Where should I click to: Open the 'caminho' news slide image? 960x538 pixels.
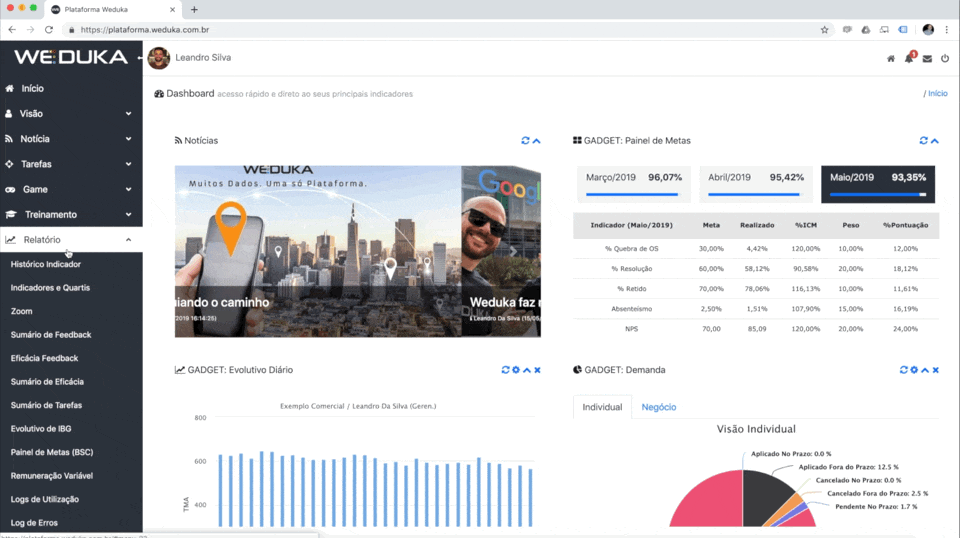(x=318, y=252)
